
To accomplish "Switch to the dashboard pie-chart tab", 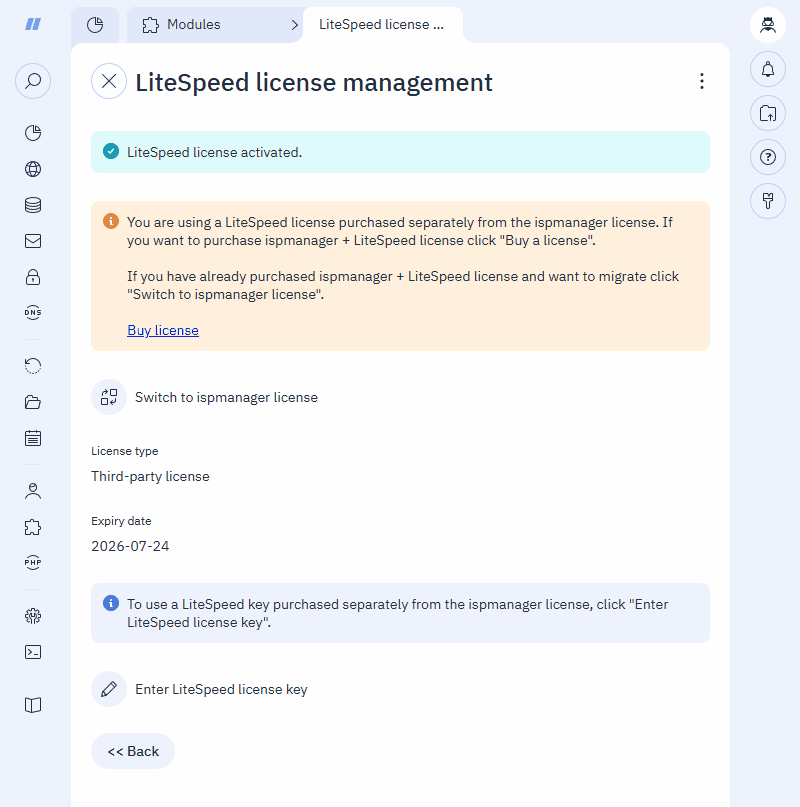I will pos(95,25).
